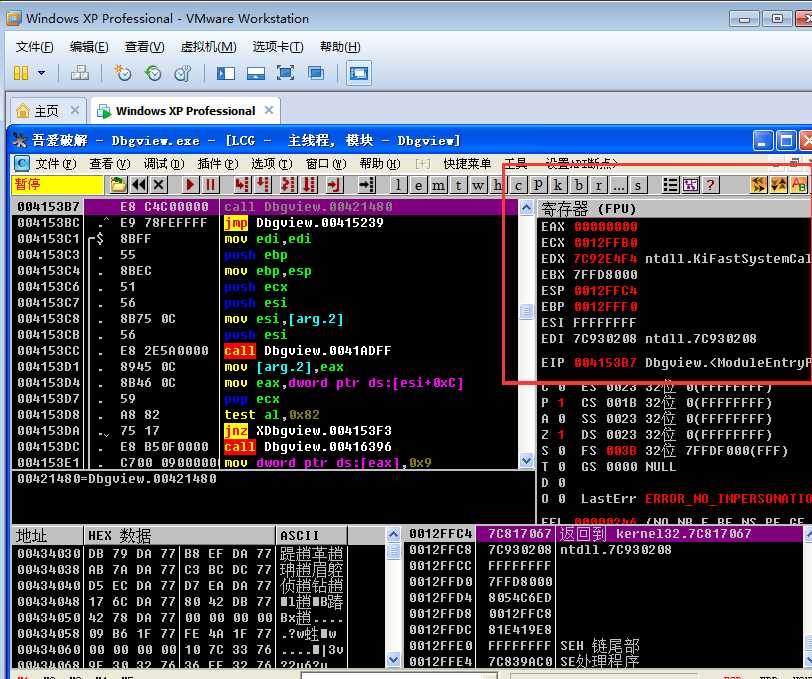The height and width of the screenshot is (679, 812).
Task: Open VMware 编辑(E) menu
Action: pyautogui.click(x=89, y=47)
